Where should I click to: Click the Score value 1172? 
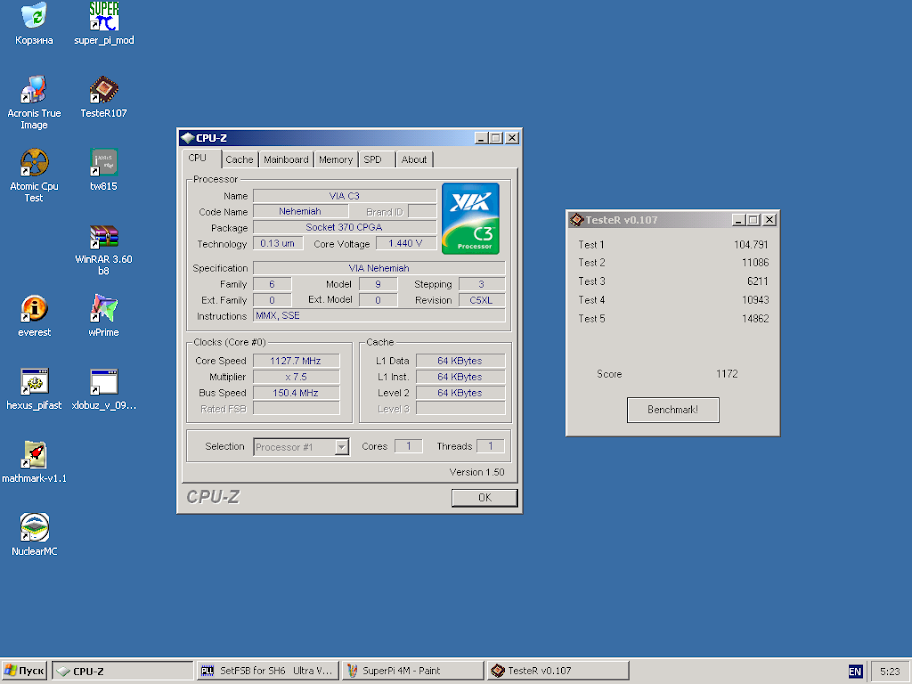click(727, 374)
